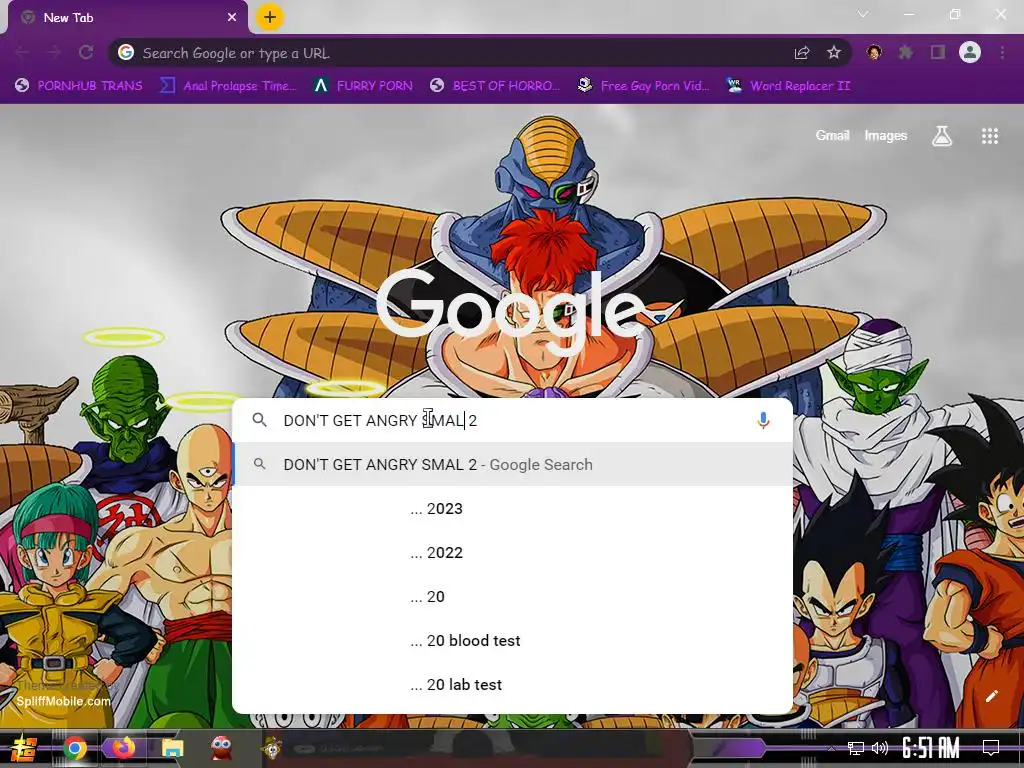
Task: Open the extension with the avatar icon in the toolbar
Action: pos(874,52)
